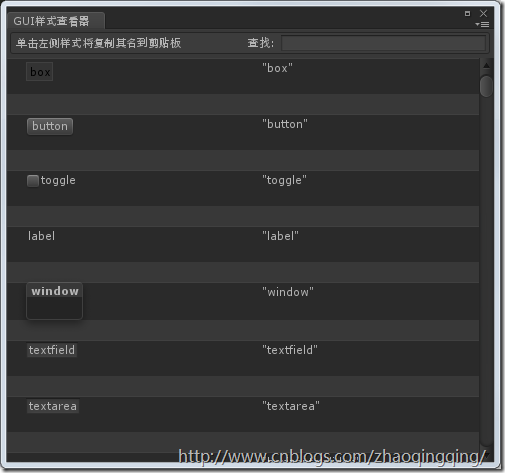Screen dimensions: 505x473
Task: Click the textarea style sample
Action: tap(53, 406)
